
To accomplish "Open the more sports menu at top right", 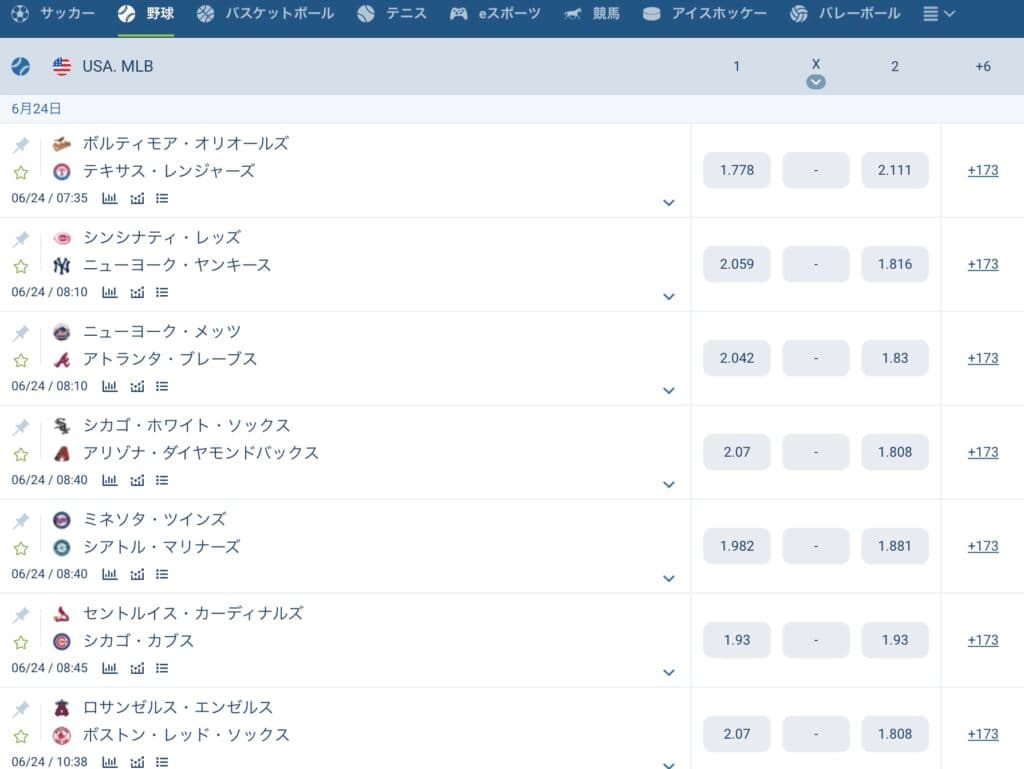I will coord(938,14).
